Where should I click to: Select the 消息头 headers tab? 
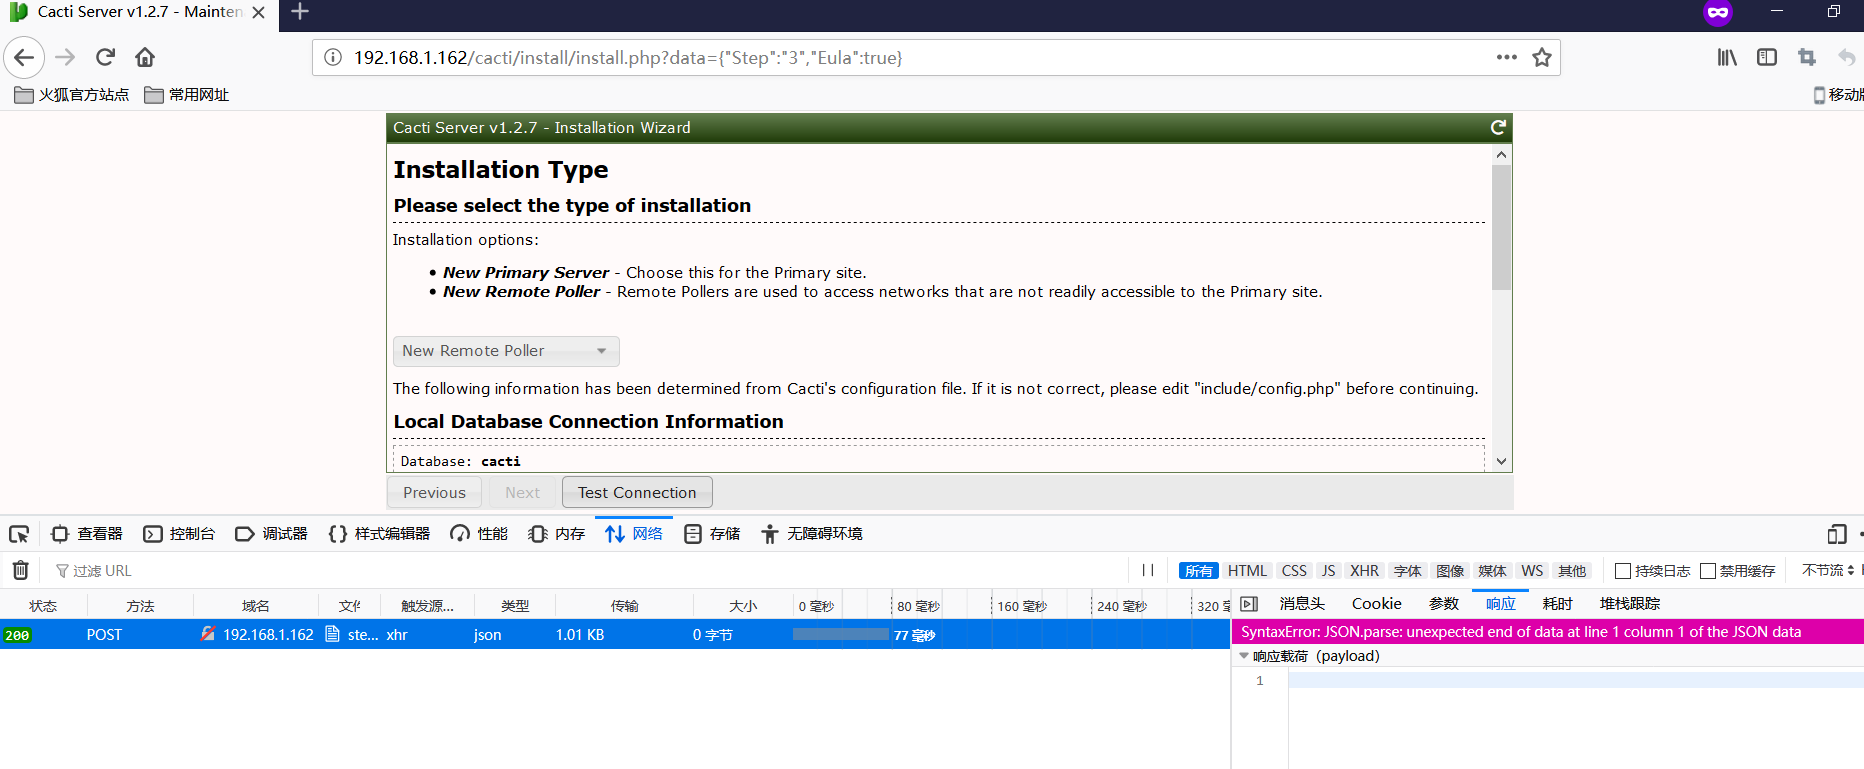point(1302,604)
